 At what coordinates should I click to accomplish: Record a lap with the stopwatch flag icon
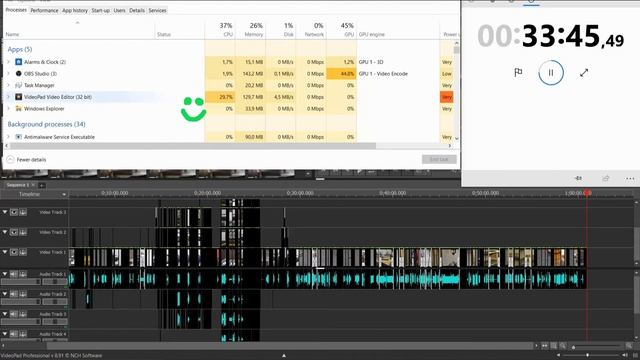coord(518,73)
